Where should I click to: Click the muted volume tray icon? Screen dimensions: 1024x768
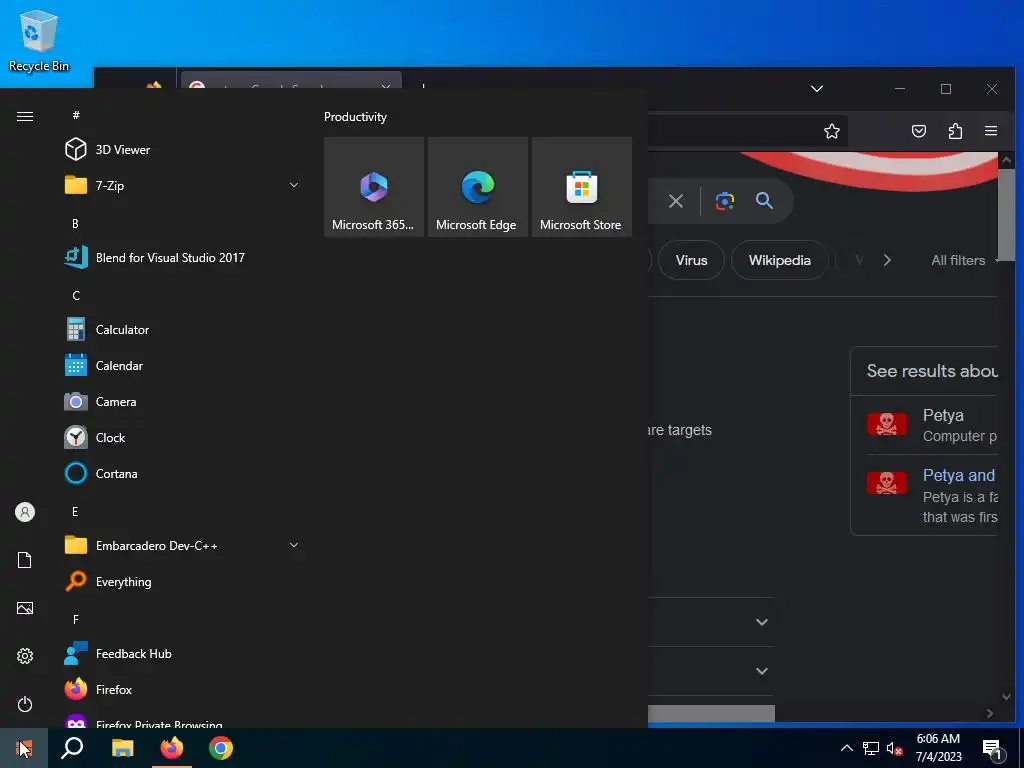click(x=894, y=748)
